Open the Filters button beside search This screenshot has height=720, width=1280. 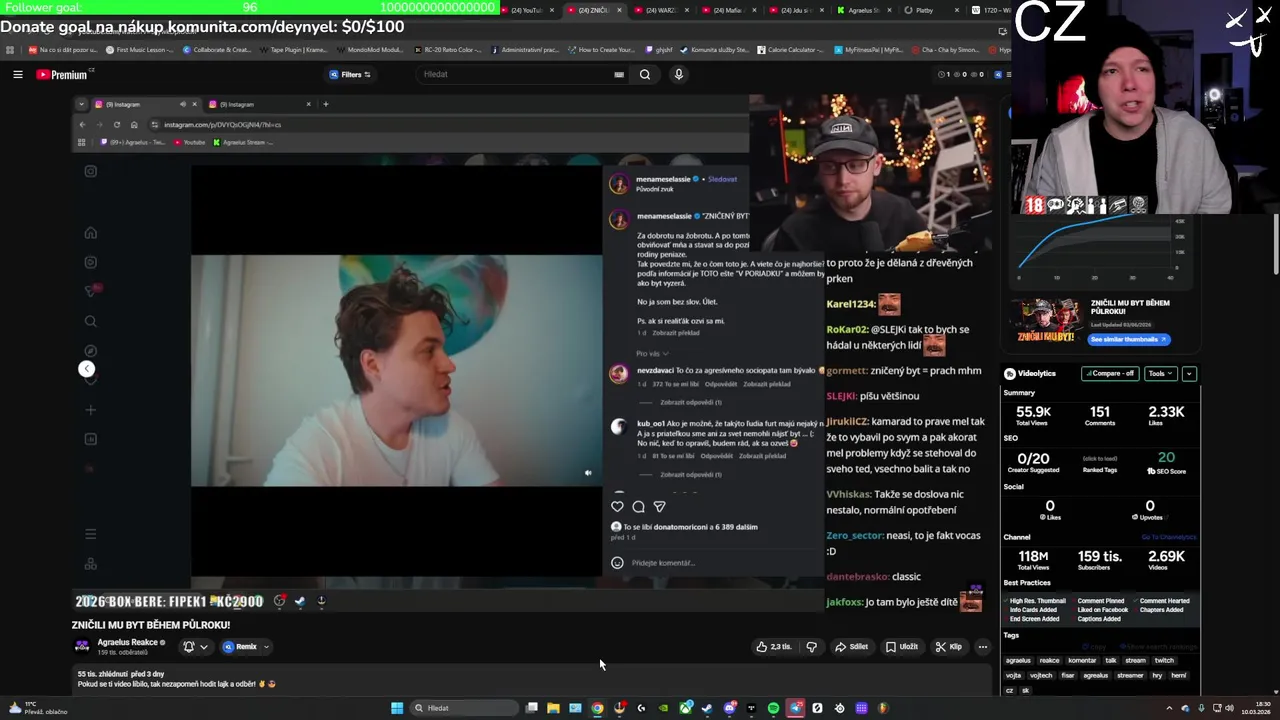click(x=350, y=74)
